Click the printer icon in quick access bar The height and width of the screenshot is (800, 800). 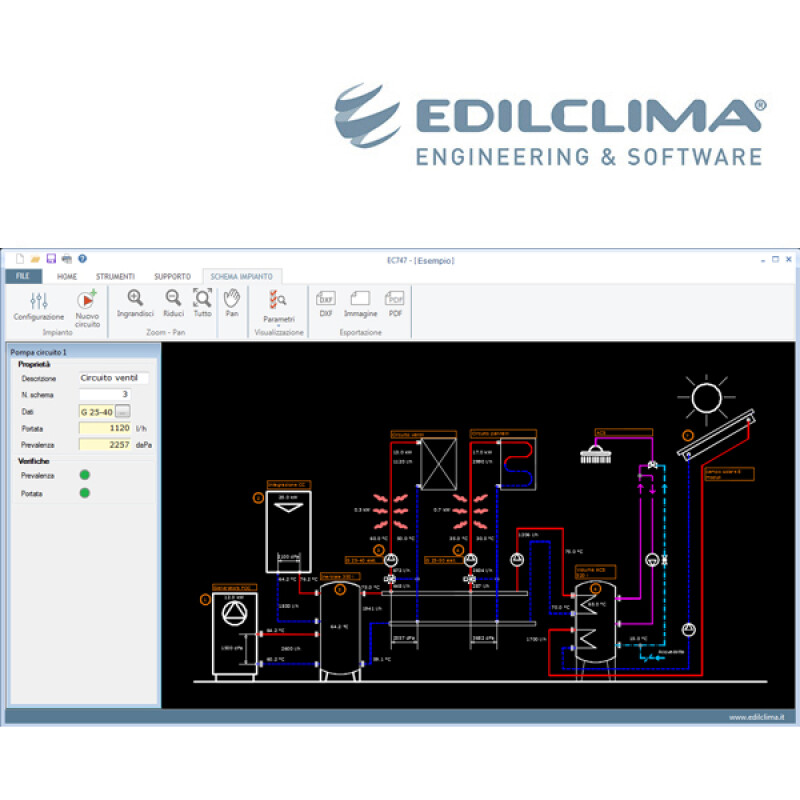pyautogui.click(x=66, y=259)
